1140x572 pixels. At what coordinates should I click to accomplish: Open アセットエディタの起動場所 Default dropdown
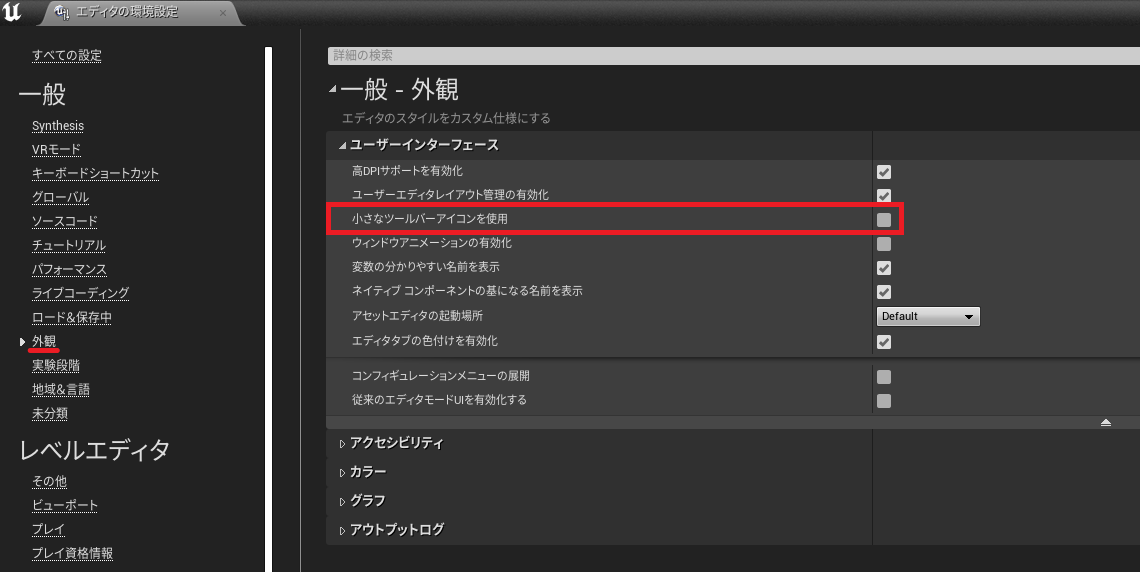(928, 316)
